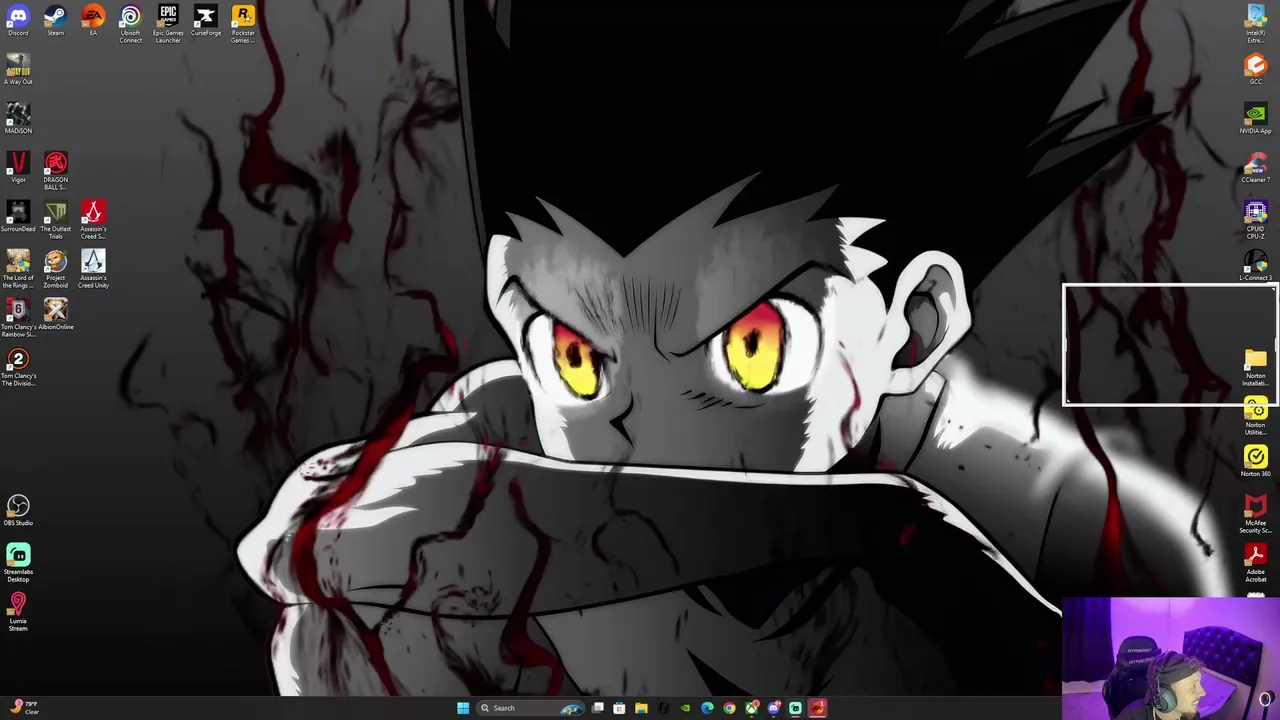Viewport: 1280px width, 720px height.
Task: Select the Dragon Ball game shortcut
Action: pos(55,171)
